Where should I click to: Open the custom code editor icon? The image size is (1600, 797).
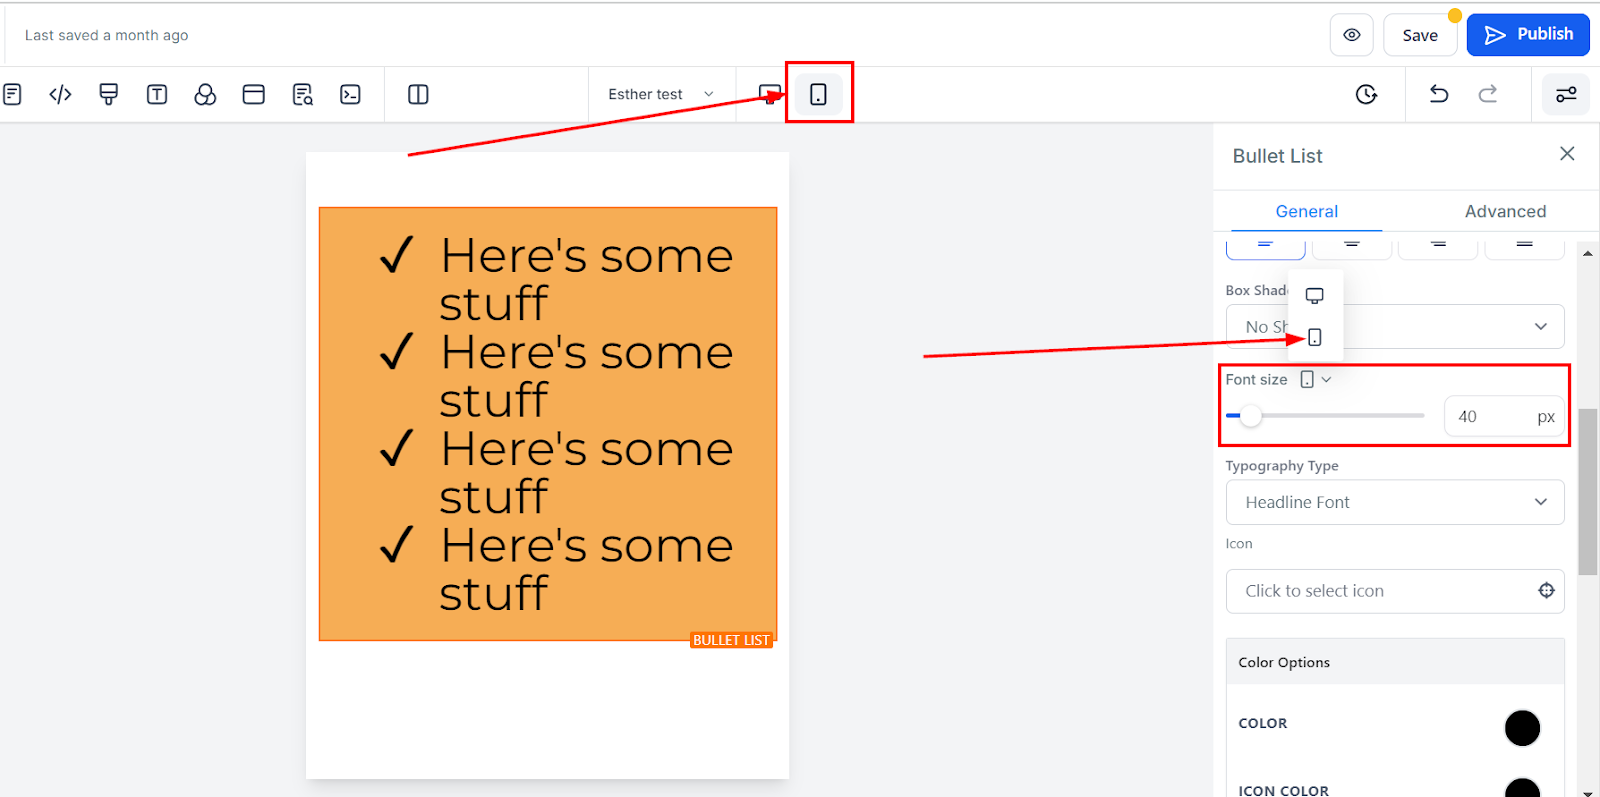(60, 94)
